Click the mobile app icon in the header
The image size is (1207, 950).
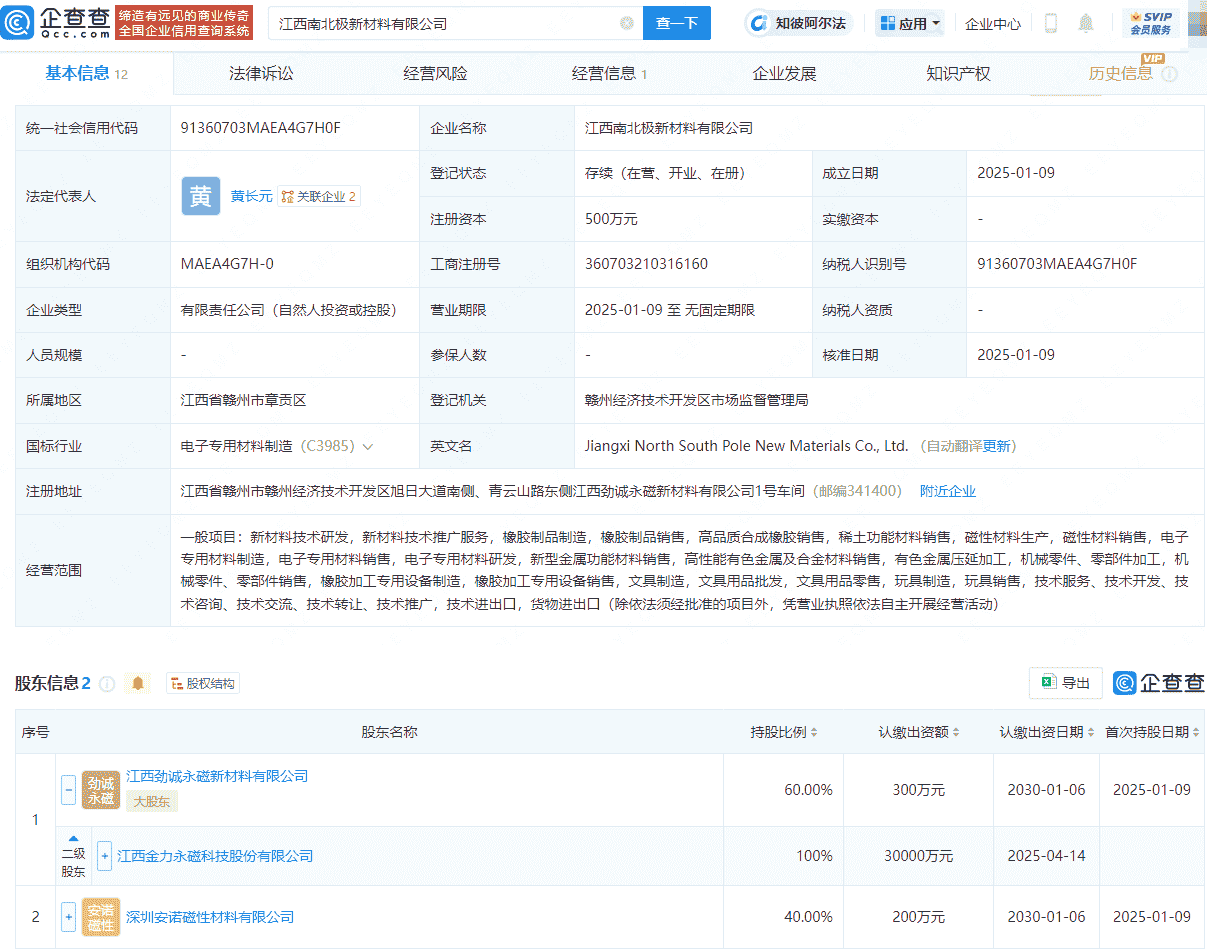[1050, 22]
